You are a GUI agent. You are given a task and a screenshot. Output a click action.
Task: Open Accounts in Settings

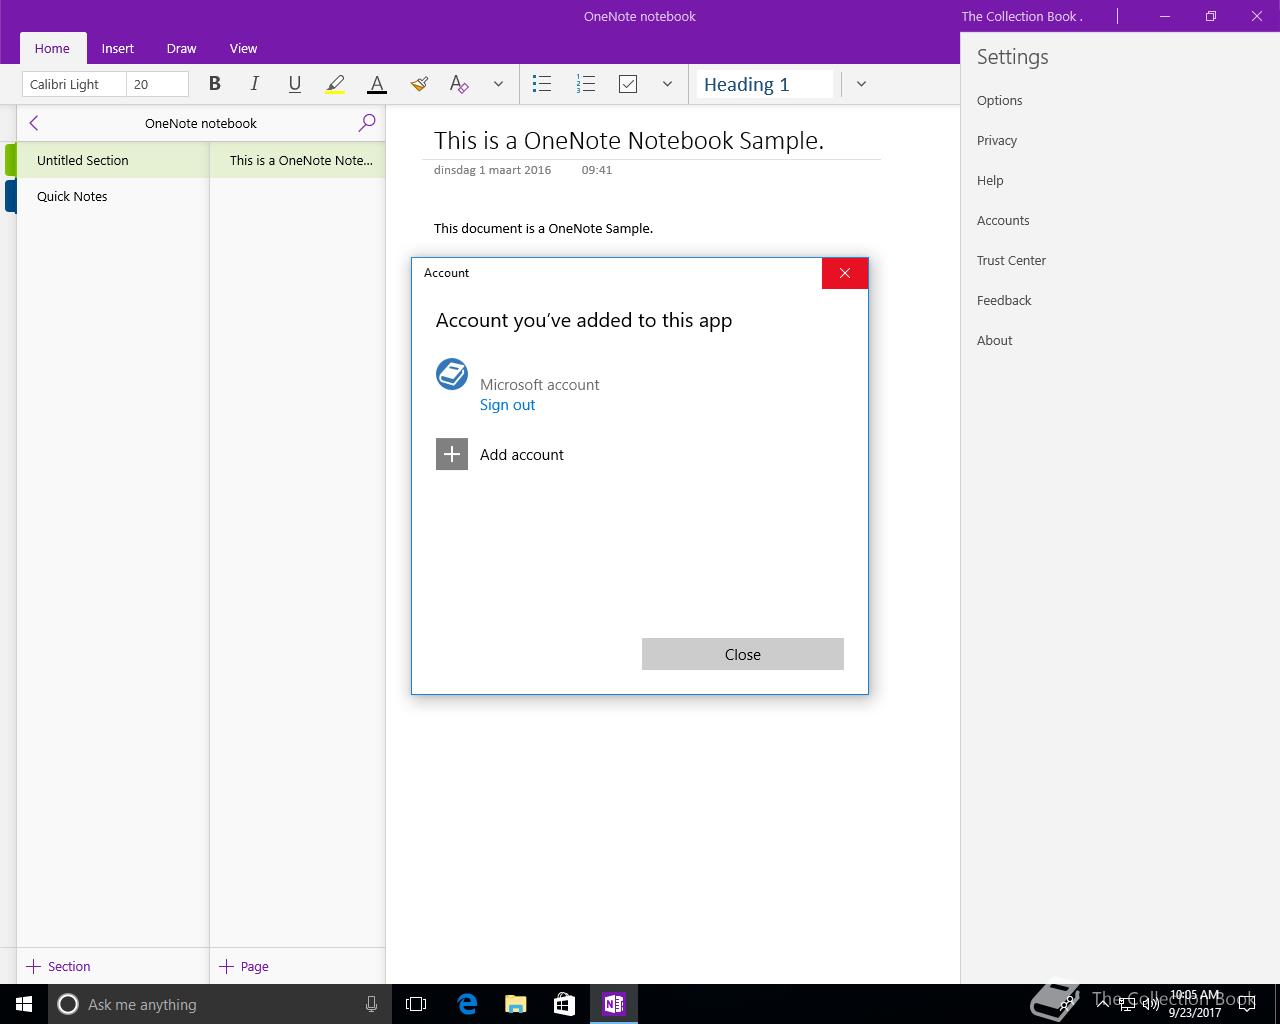(x=1003, y=220)
